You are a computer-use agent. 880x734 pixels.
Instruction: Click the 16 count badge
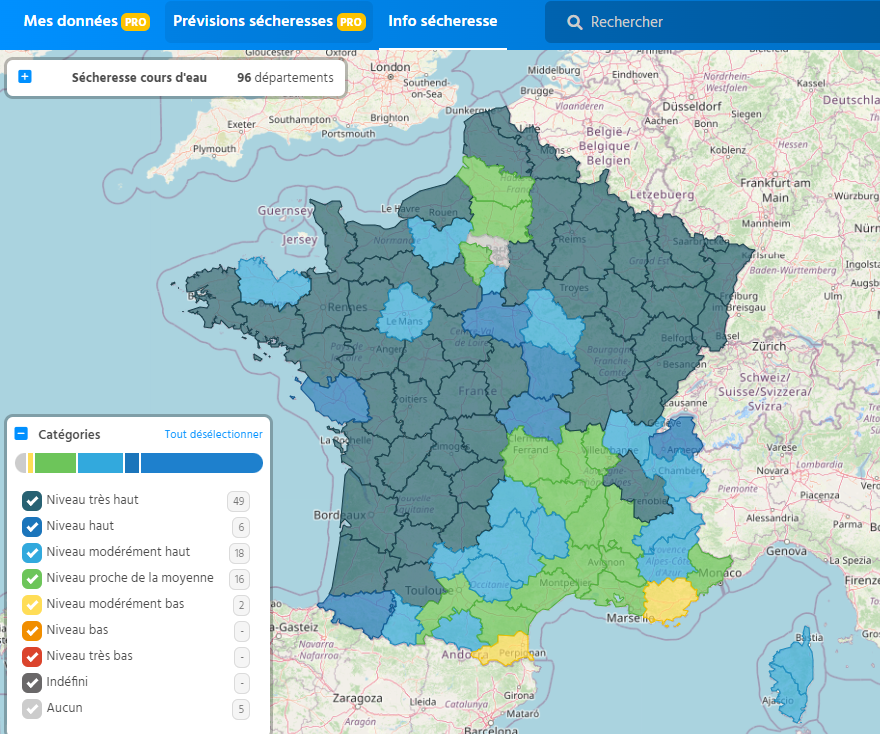coord(240,579)
